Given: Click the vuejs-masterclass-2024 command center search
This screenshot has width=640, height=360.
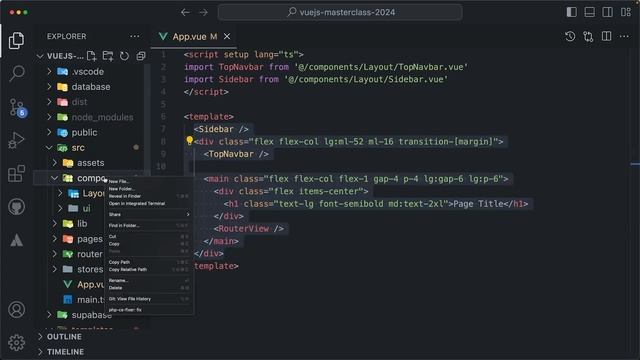Looking at the screenshot, I should pos(340,12).
